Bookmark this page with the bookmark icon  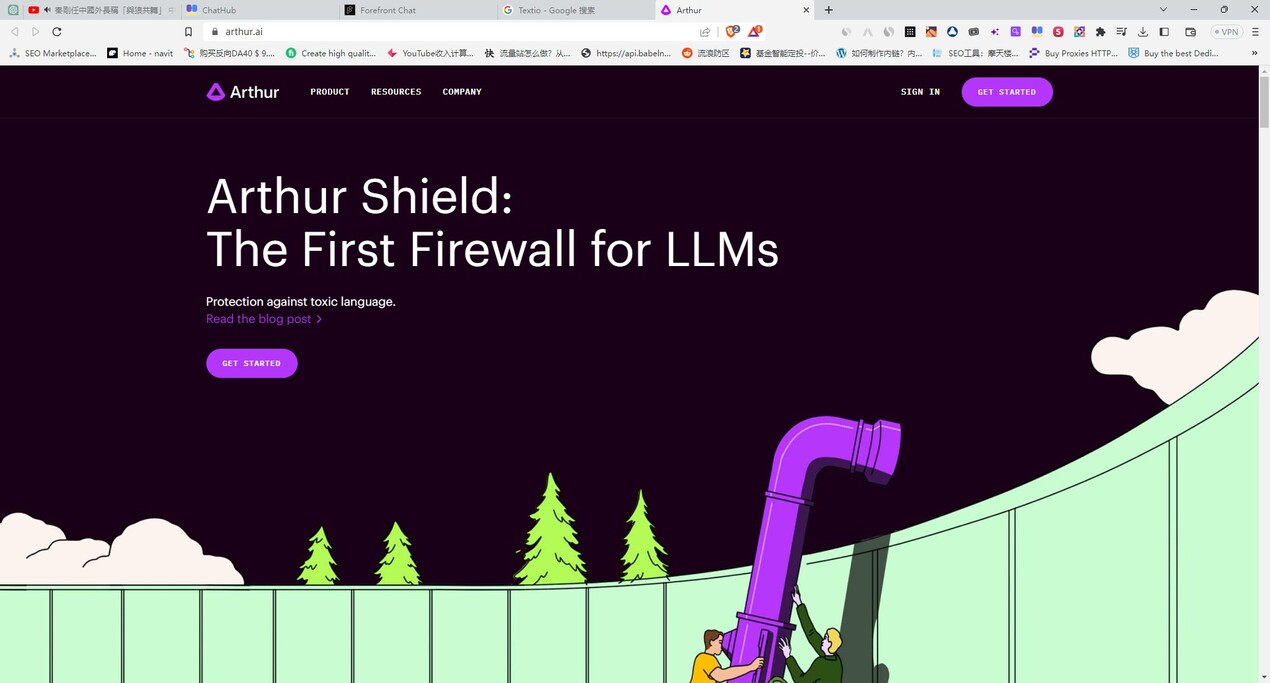coord(188,32)
